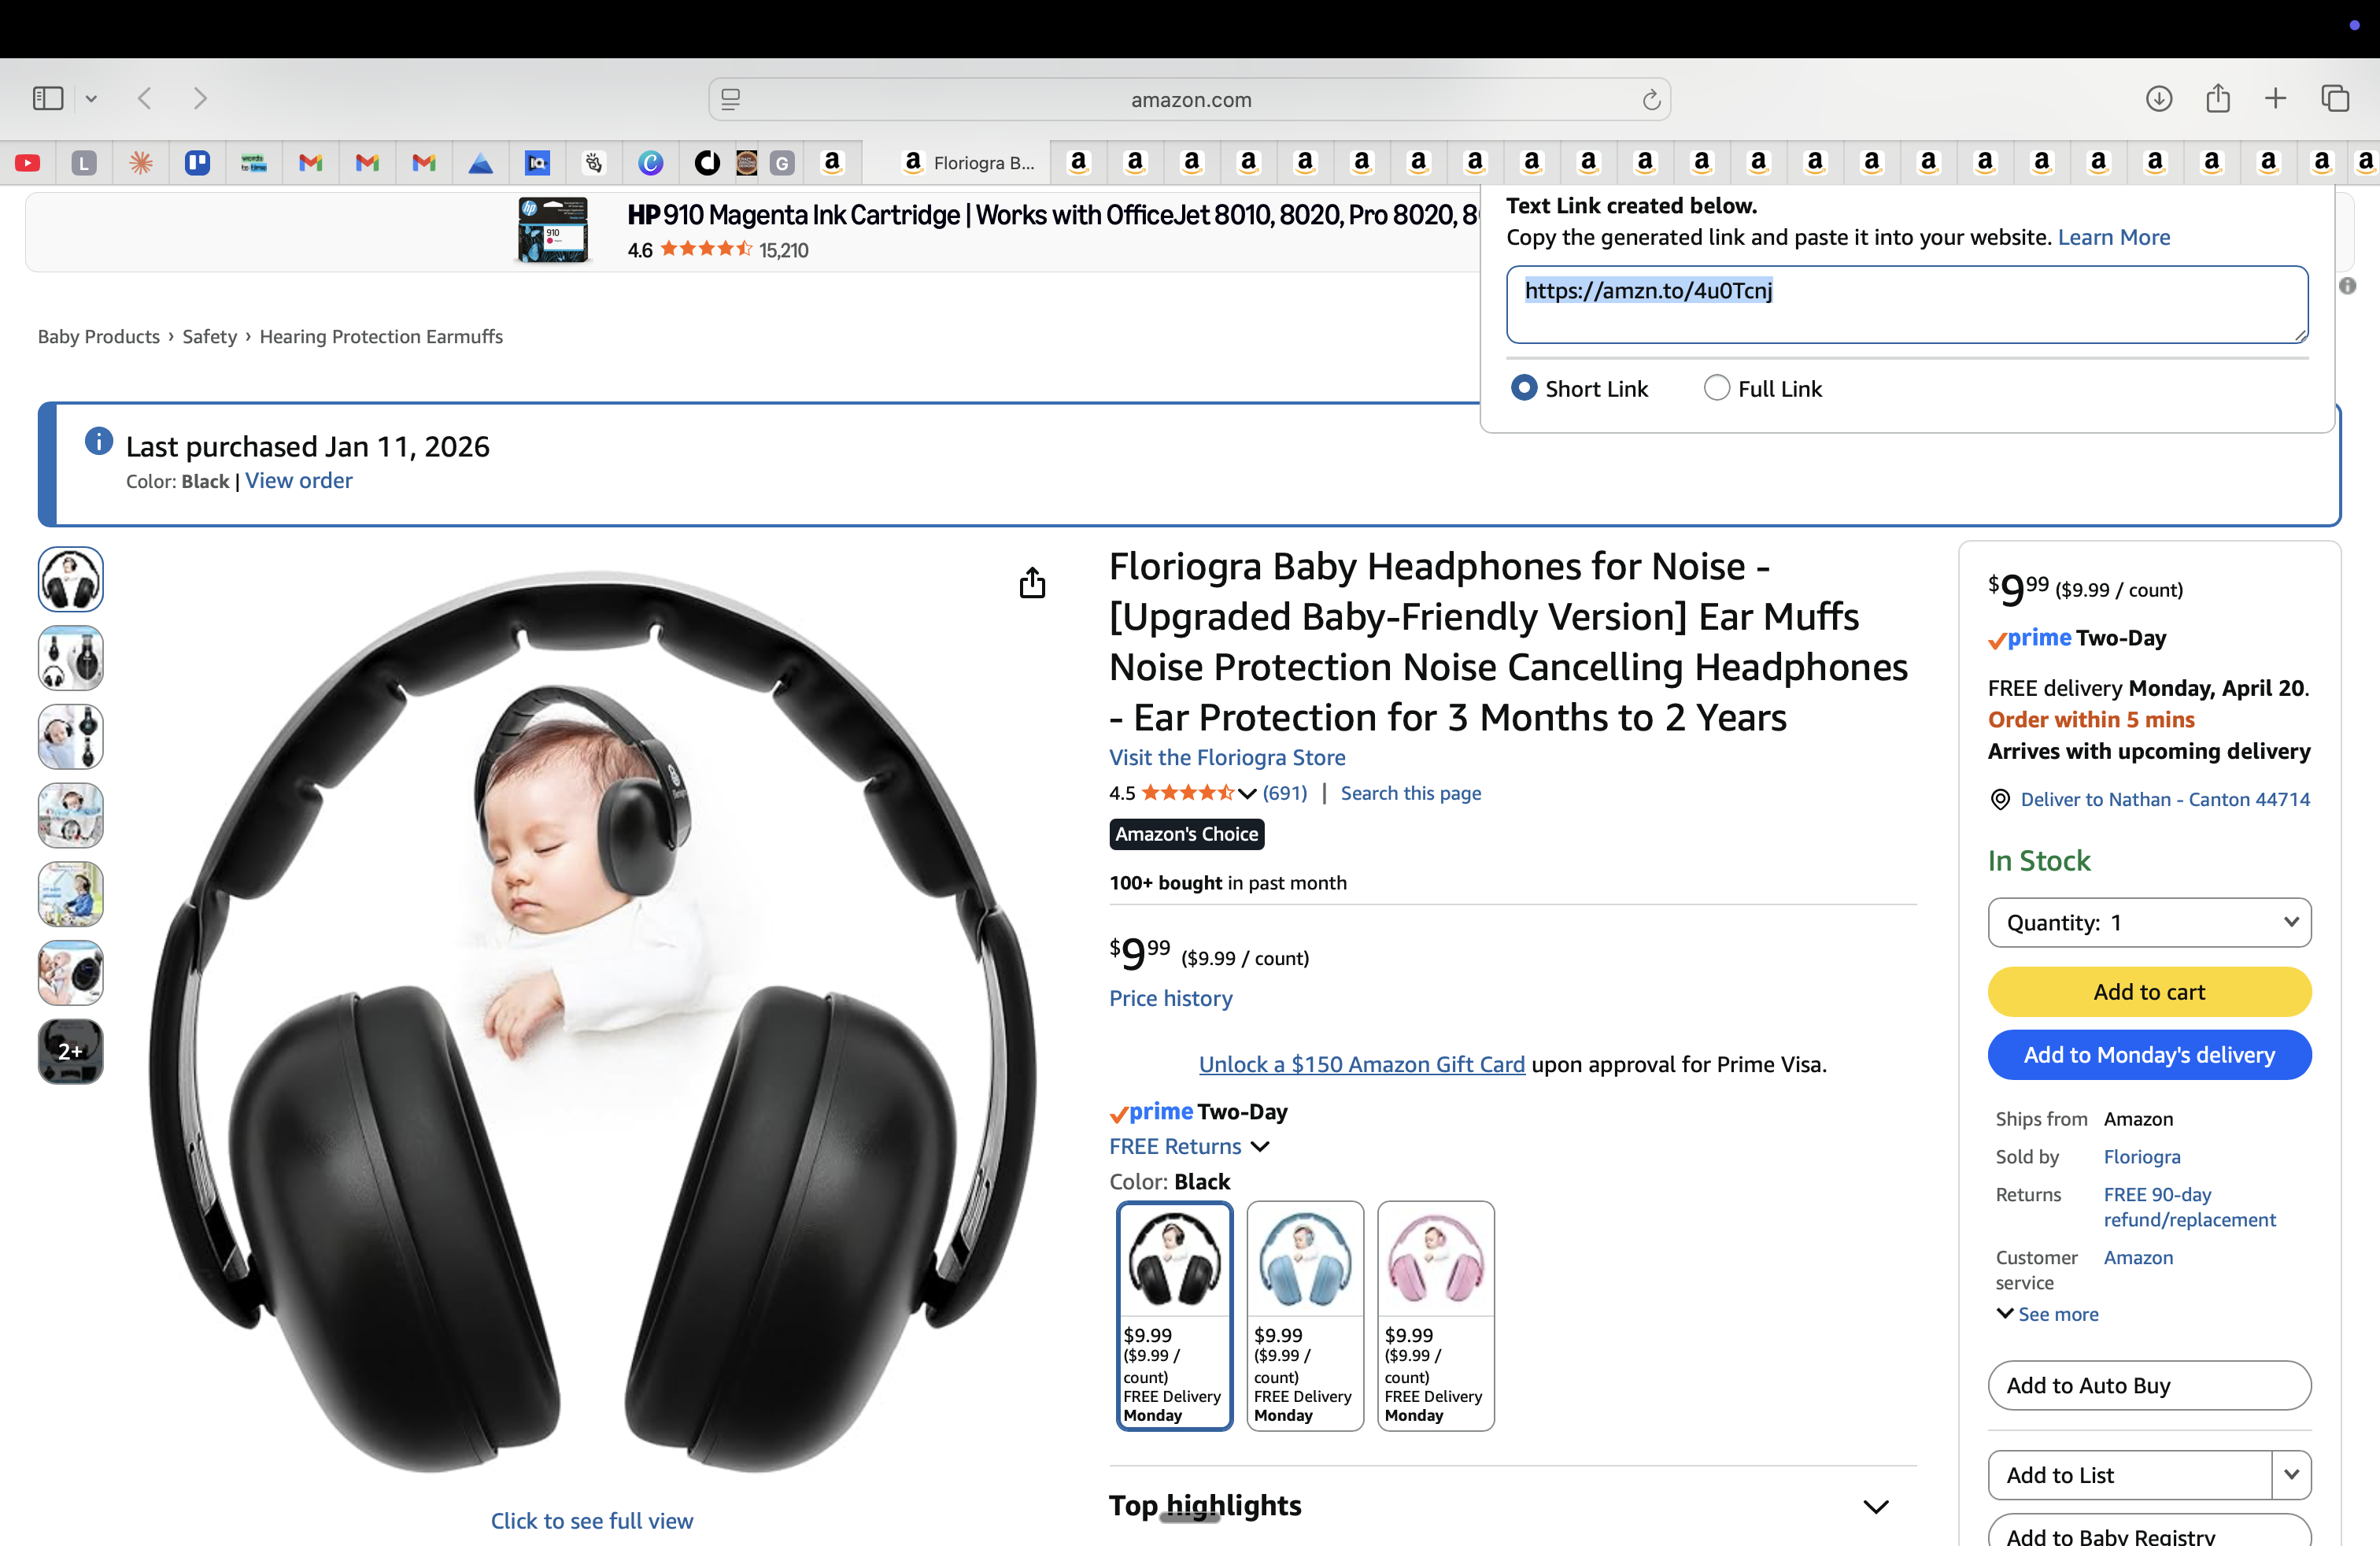The height and width of the screenshot is (1546, 2380).
Task: Show the Safari downloads
Action: click(x=2159, y=98)
